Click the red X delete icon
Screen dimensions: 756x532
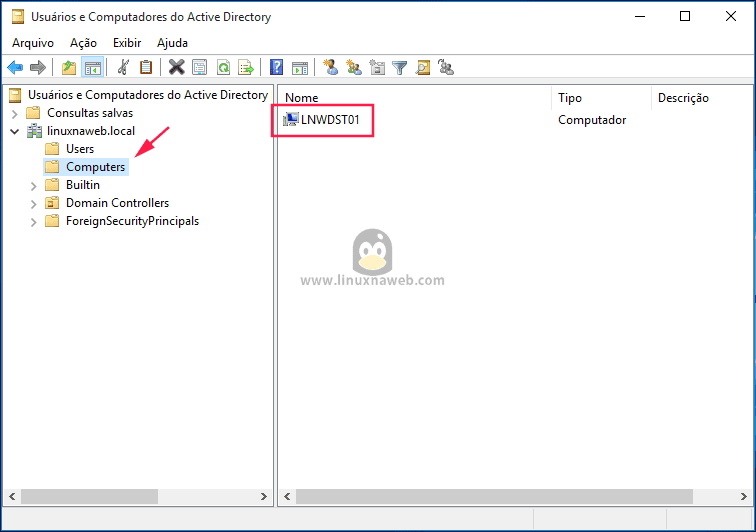[x=176, y=67]
